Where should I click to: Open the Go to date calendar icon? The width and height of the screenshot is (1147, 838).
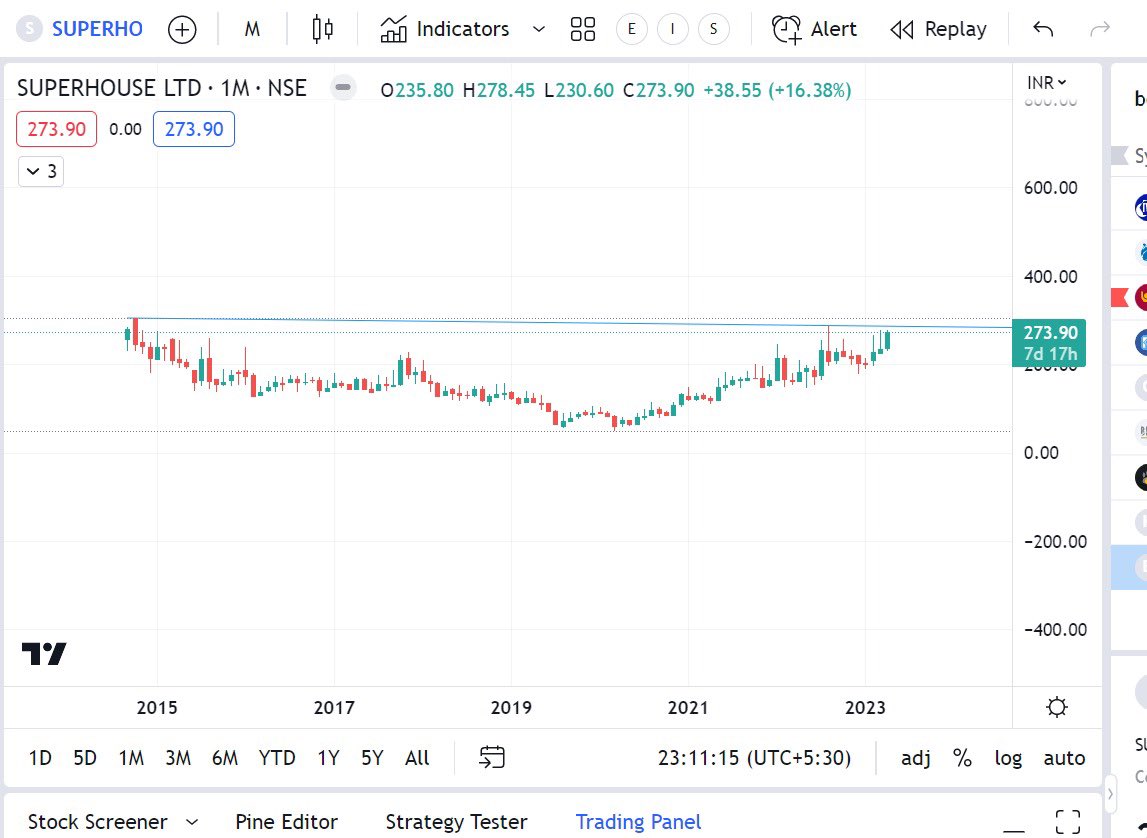[x=492, y=758]
